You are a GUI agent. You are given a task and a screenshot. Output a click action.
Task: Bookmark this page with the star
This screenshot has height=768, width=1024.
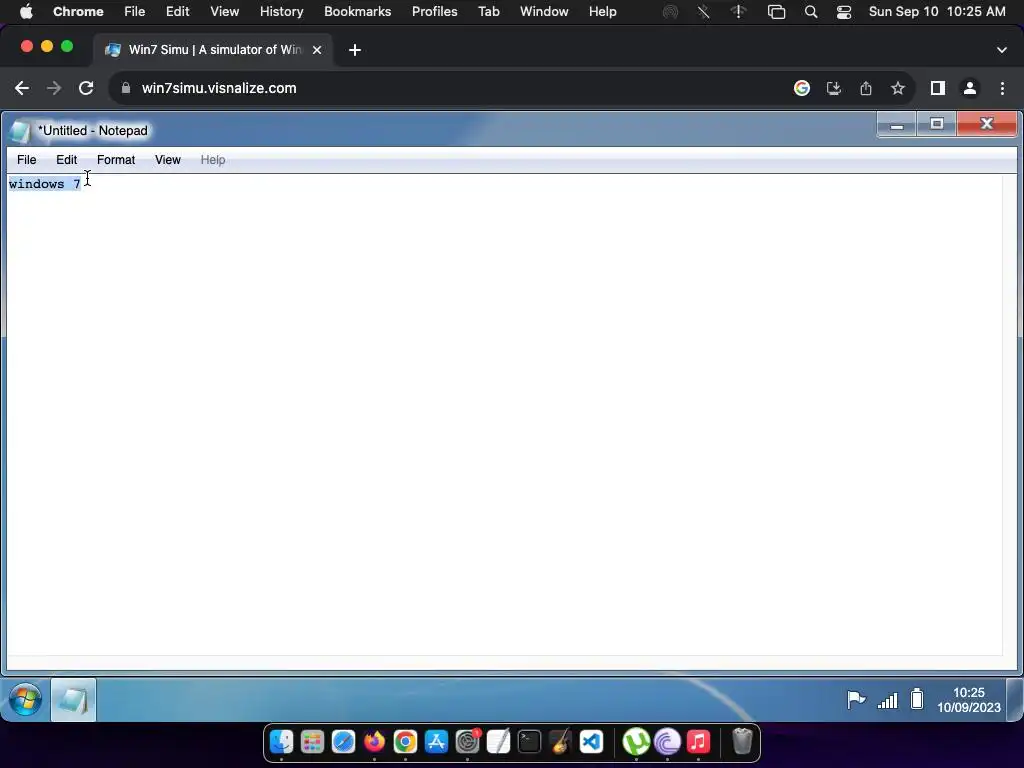(x=898, y=88)
